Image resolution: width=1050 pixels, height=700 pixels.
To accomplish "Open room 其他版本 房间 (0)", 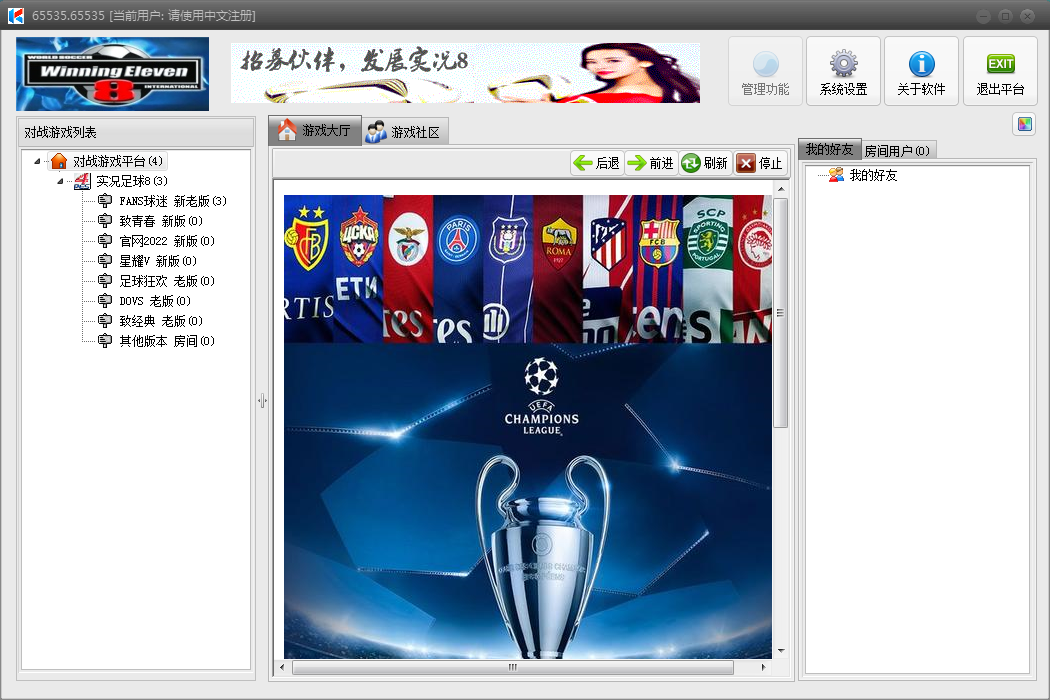I will click(x=167, y=342).
